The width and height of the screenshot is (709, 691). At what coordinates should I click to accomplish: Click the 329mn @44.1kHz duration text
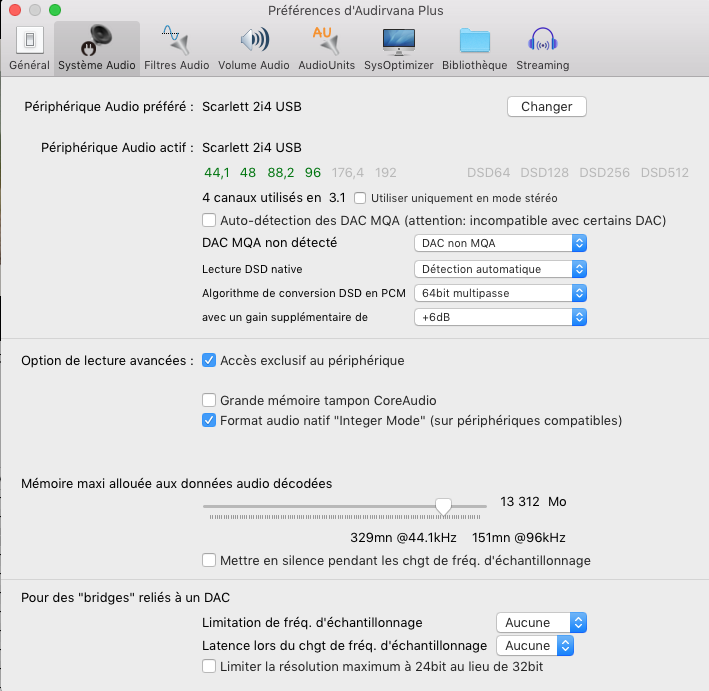(x=403, y=538)
